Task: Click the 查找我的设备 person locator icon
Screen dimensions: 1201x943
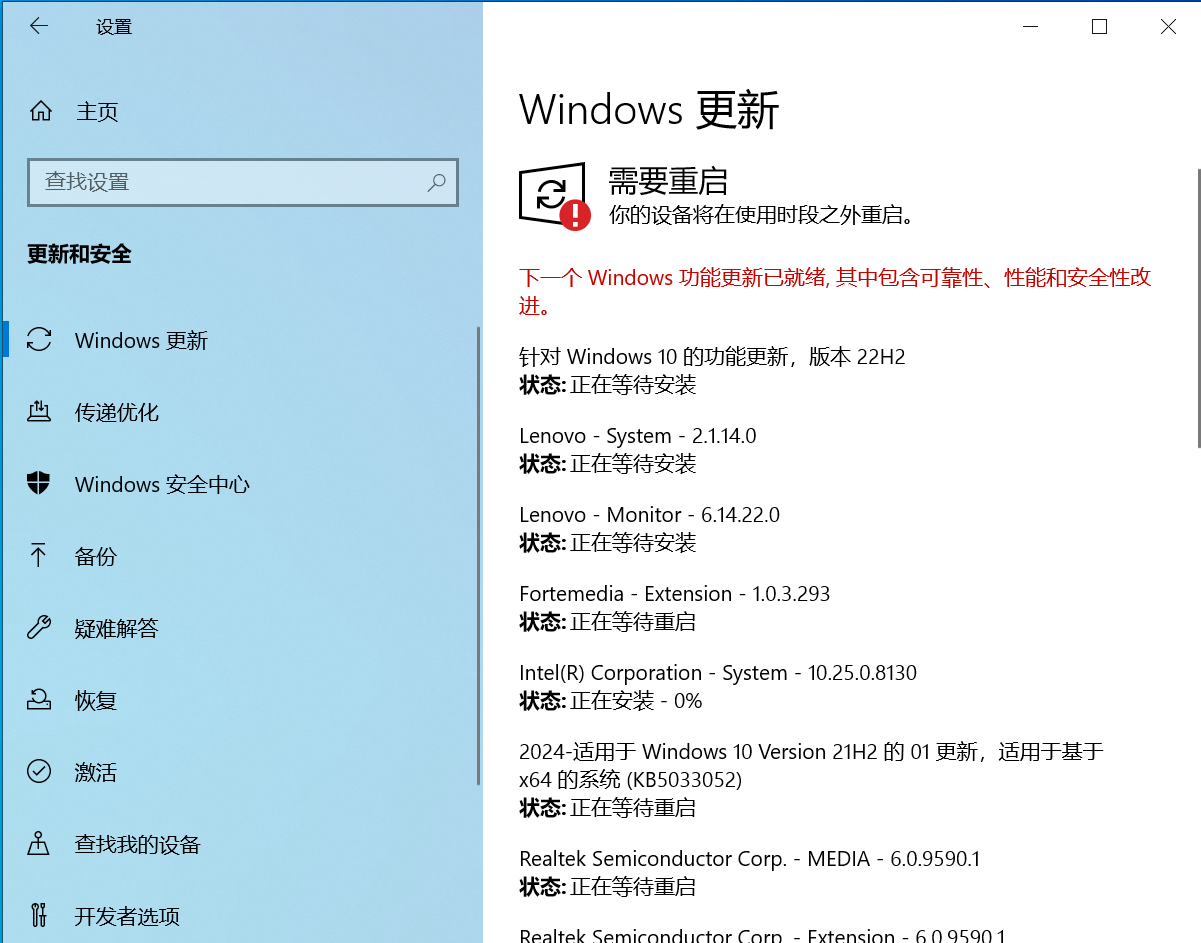Action: [39, 844]
